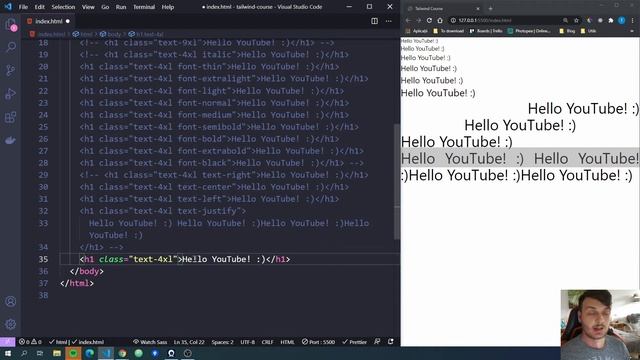The width and height of the screenshot is (640, 360).
Task: Open the CRLF end-of-line selector
Action: 267,342
